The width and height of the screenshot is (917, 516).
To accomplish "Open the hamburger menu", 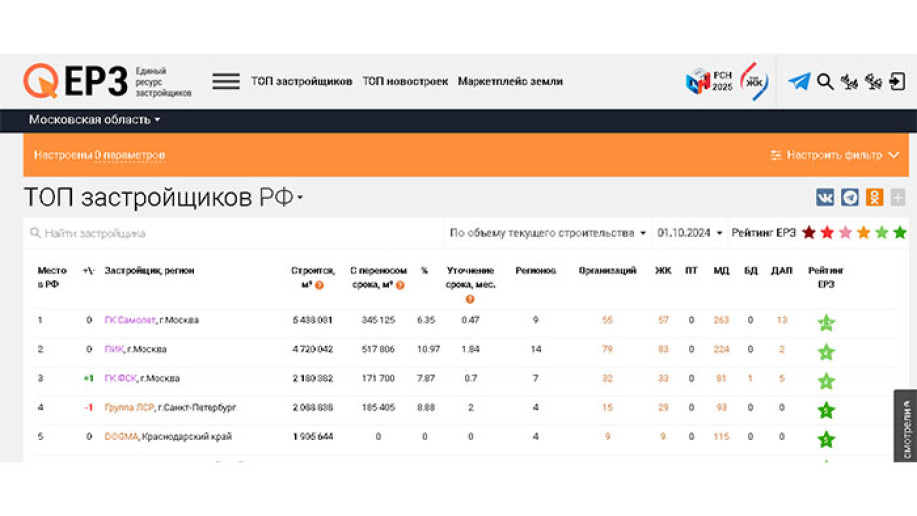I will [226, 81].
